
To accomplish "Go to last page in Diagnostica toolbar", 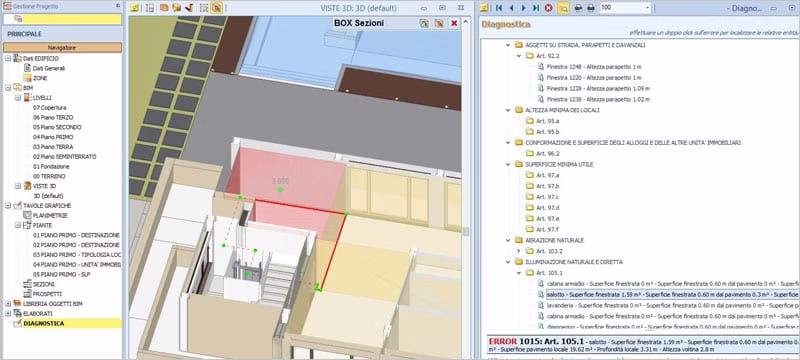I will 536,8.
